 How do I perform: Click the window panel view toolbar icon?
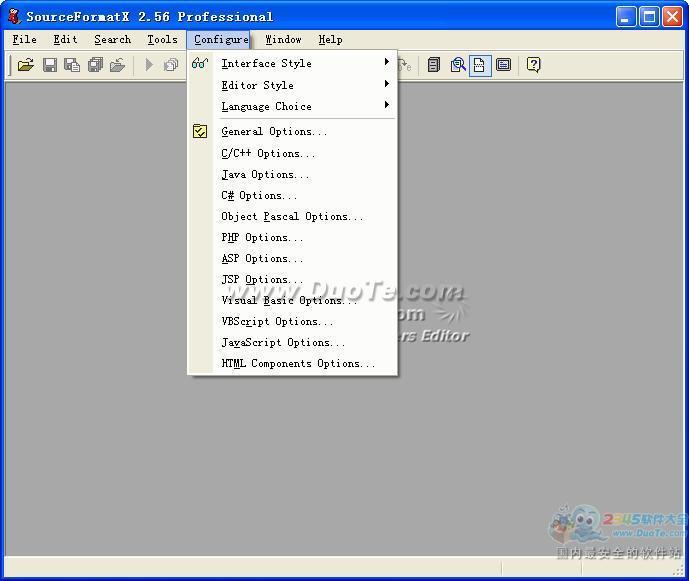[504, 65]
